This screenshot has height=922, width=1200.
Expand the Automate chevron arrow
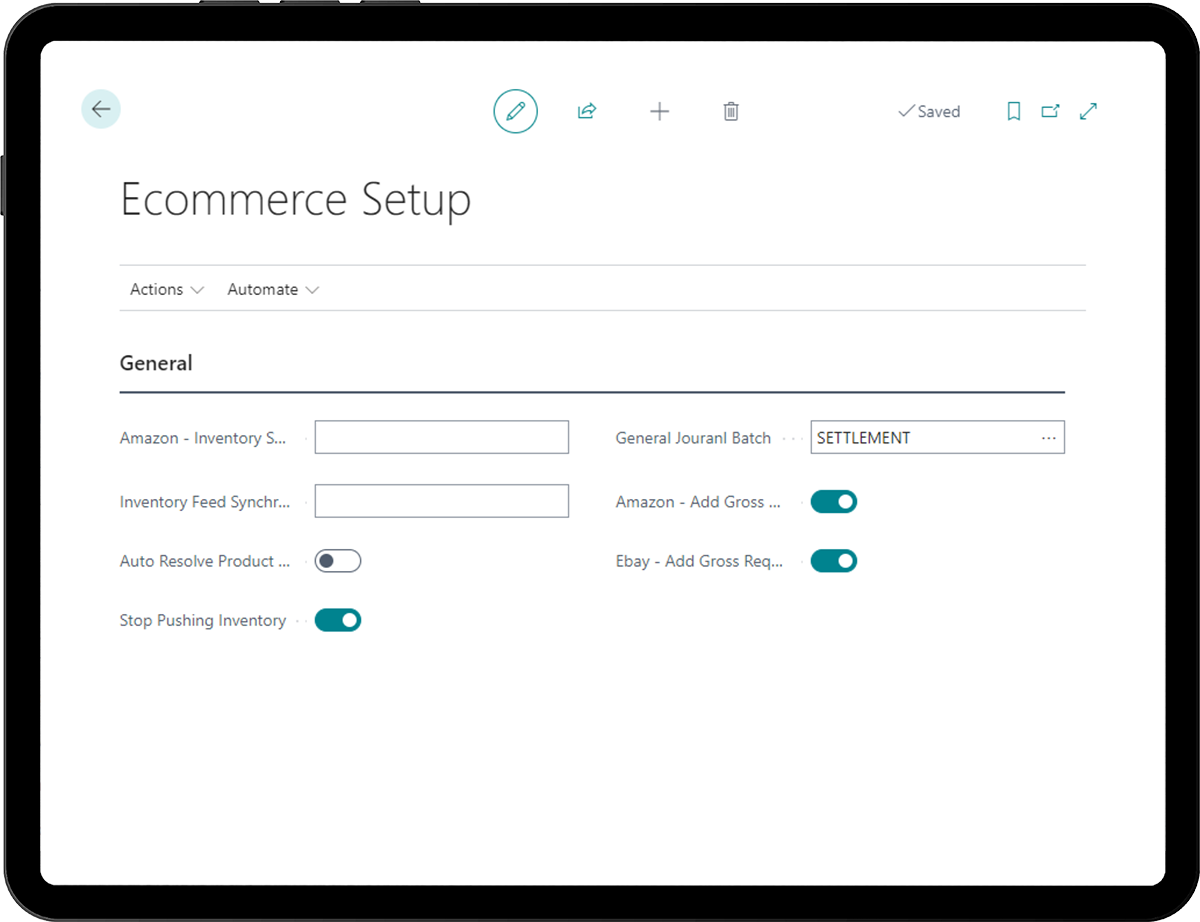[312, 290]
